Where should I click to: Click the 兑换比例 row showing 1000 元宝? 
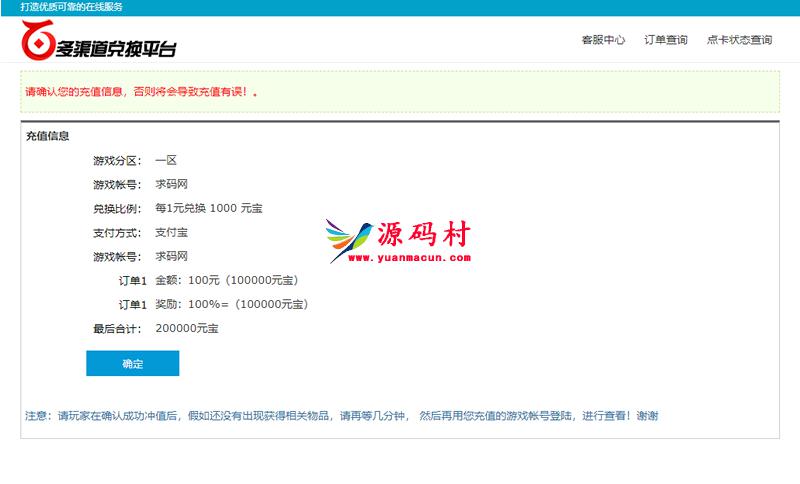(x=208, y=208)
